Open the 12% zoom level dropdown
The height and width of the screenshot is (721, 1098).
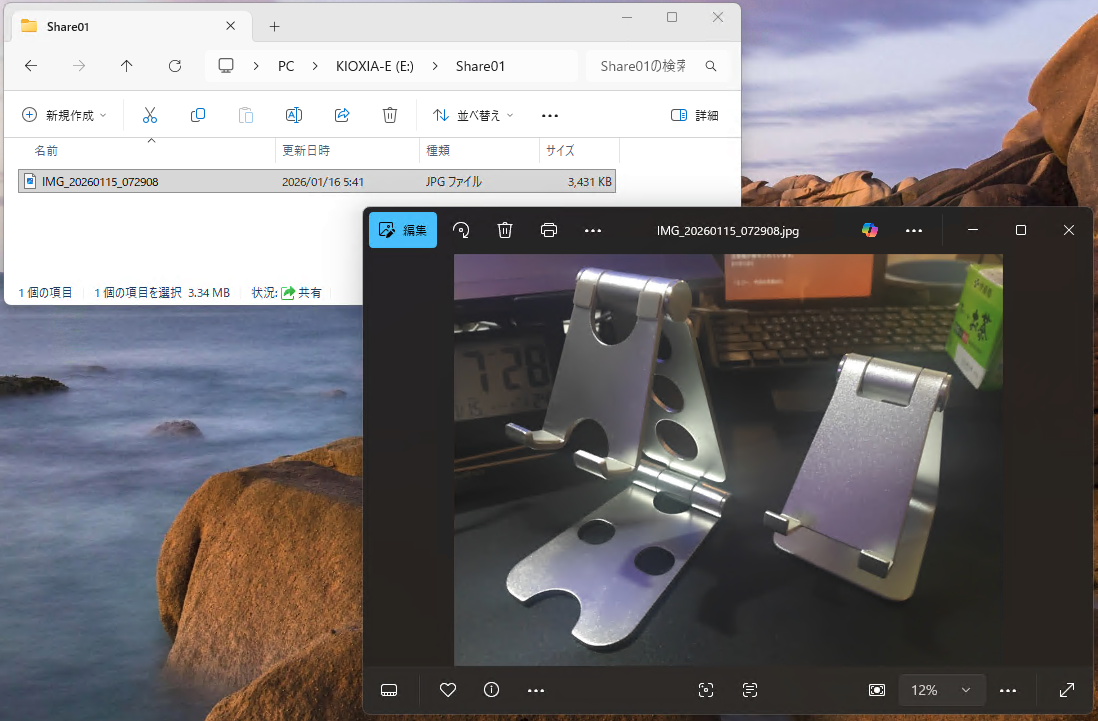pyautogui.click(x=941, y=690)
